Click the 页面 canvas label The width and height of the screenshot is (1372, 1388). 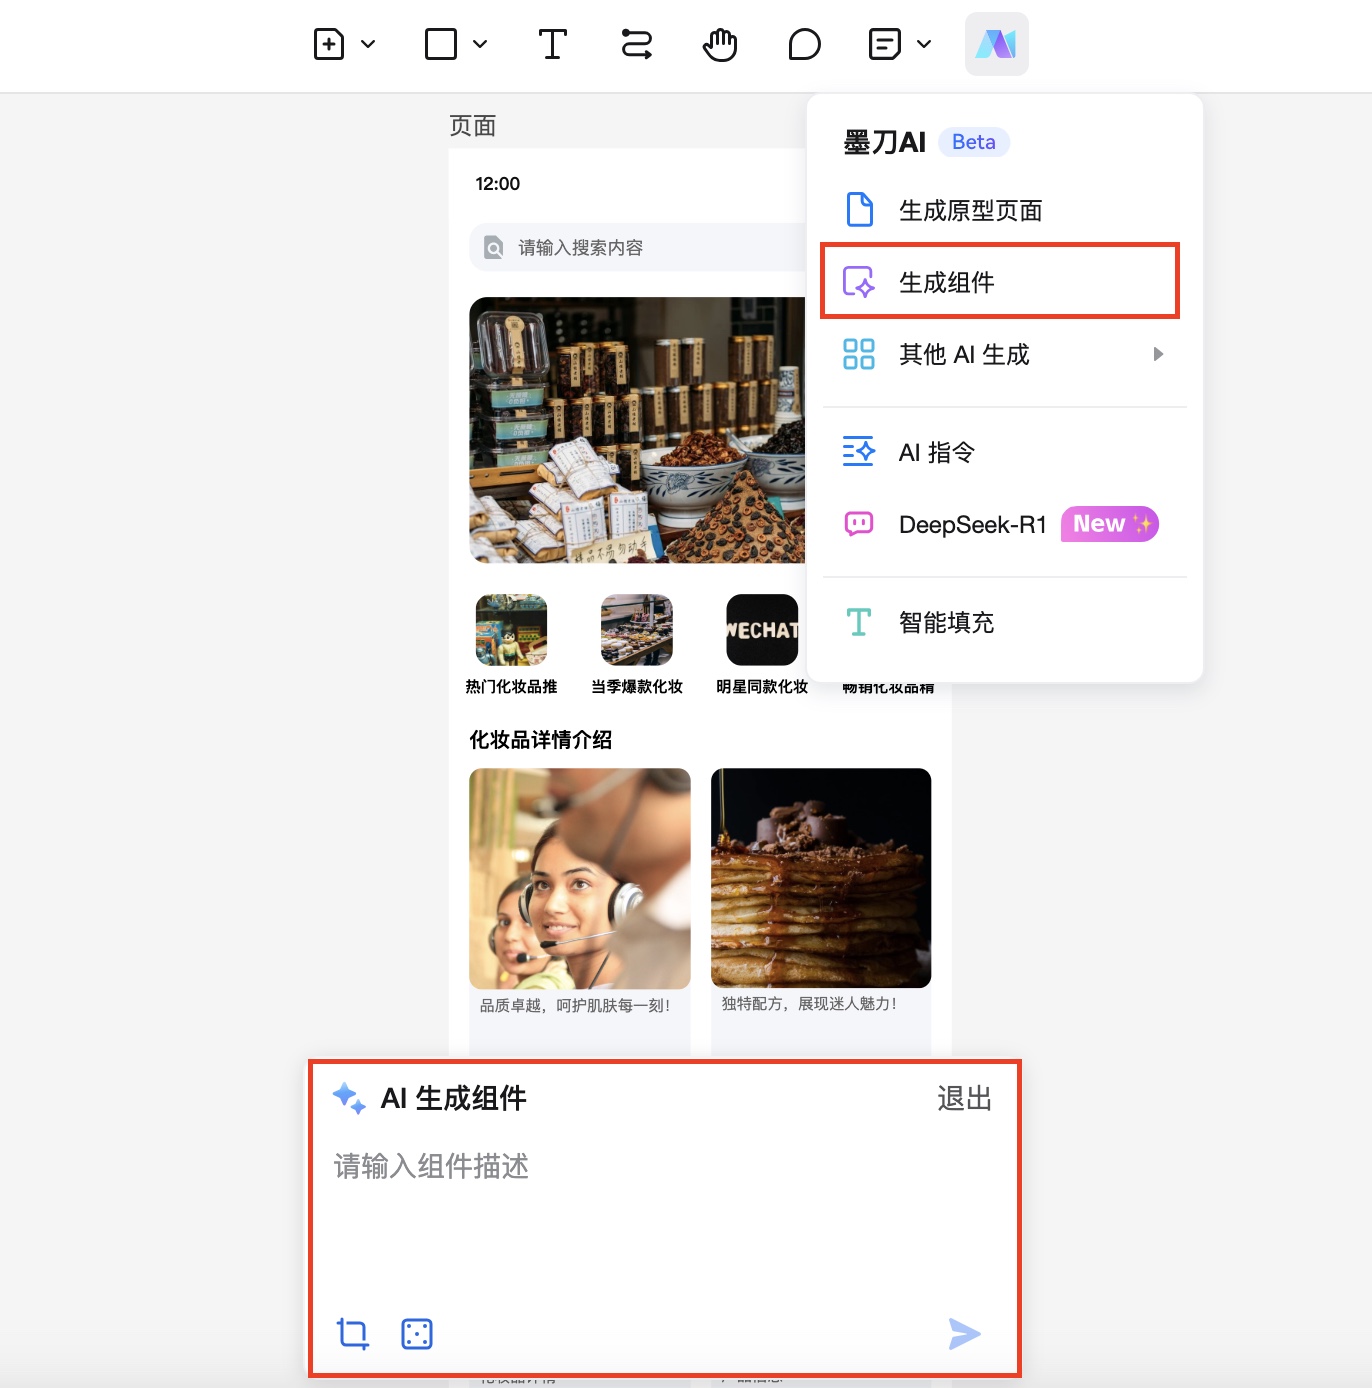tap(473, 126)
